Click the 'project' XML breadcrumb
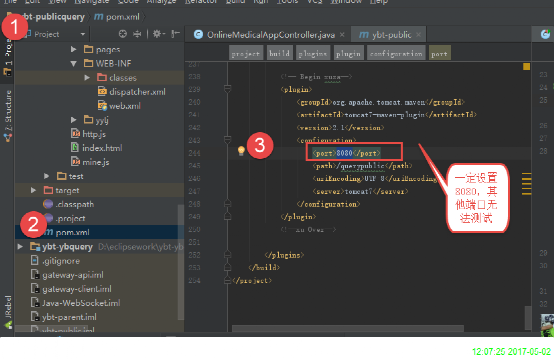Screen dimensions: 554x360 pyautogui.click(x=246, y=54)
